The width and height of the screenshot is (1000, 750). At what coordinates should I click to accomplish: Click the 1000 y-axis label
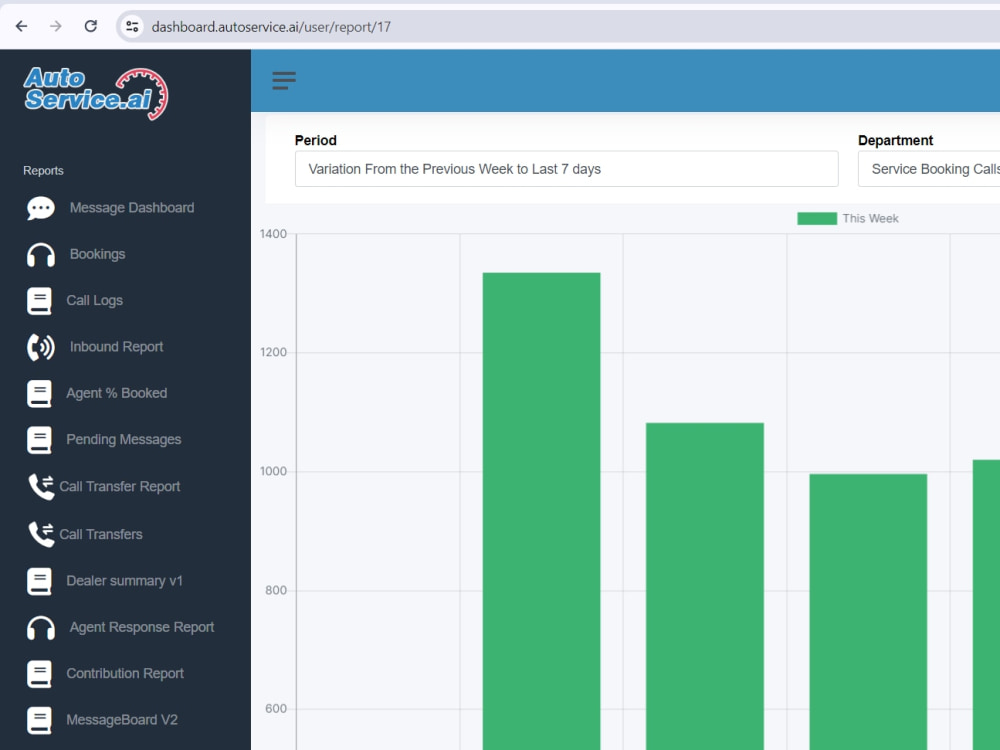coord(273,471)
